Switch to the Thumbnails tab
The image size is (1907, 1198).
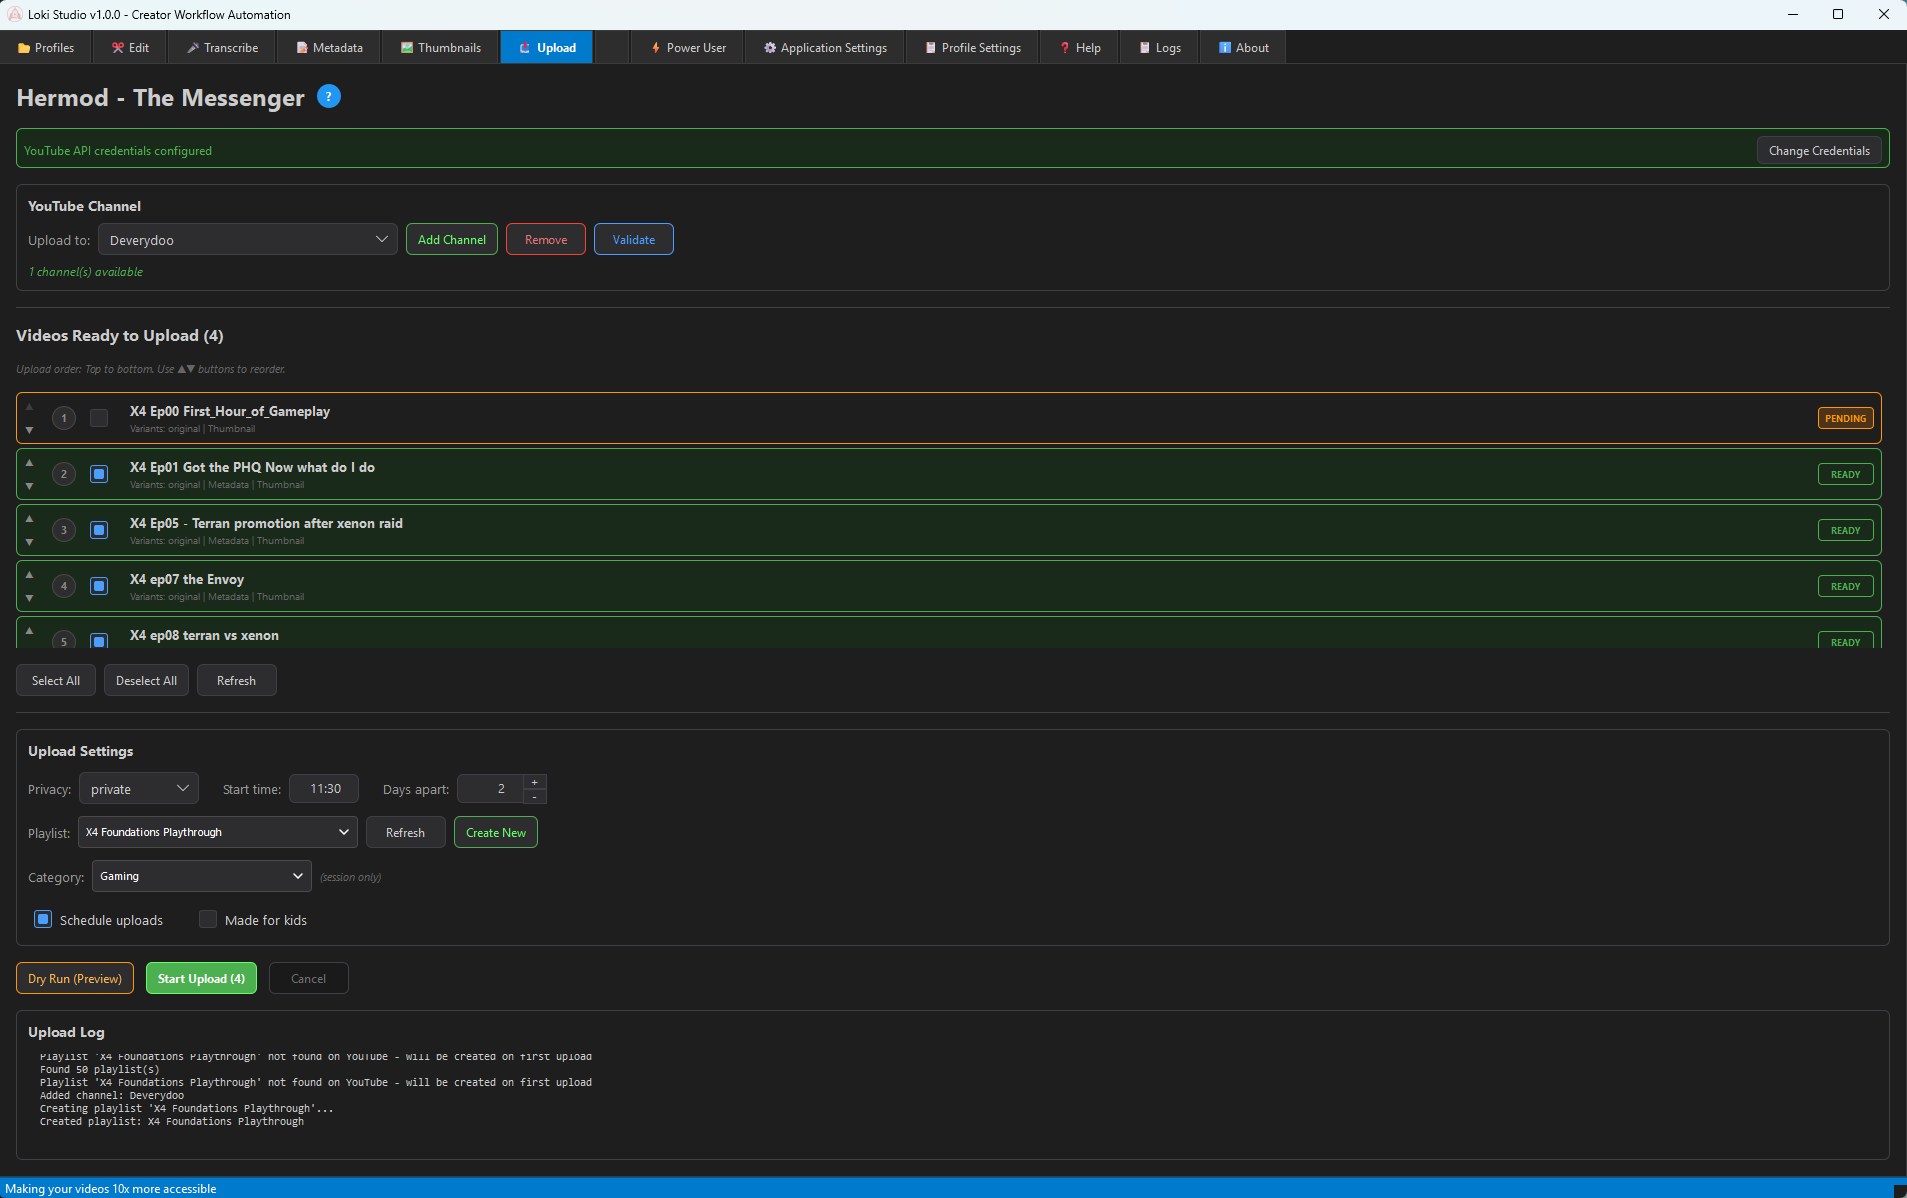point(440,47)
